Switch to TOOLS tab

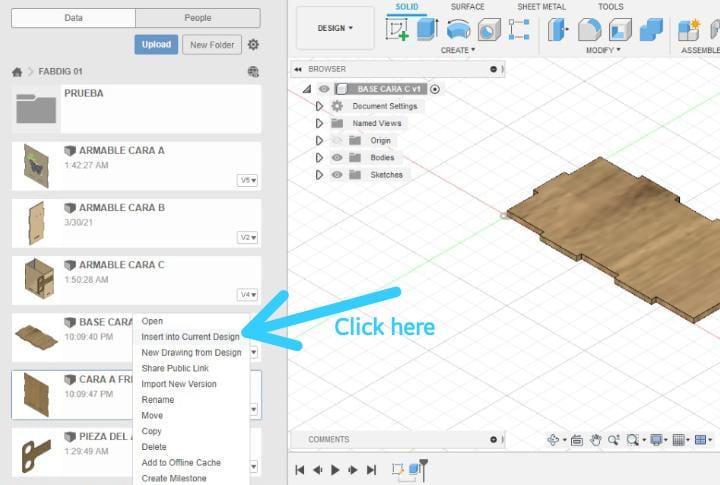(x=610, y=7)
